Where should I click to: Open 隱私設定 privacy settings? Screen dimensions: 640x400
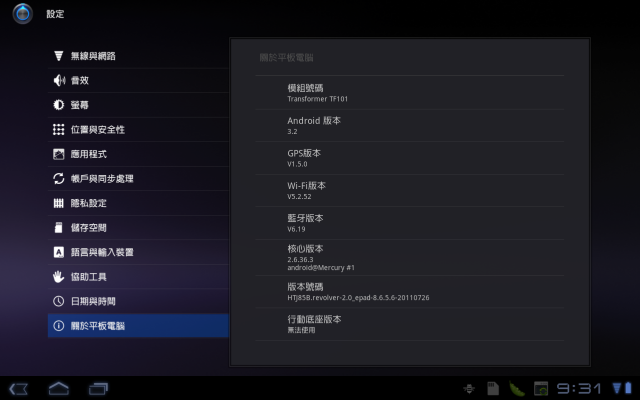(138, 203)
